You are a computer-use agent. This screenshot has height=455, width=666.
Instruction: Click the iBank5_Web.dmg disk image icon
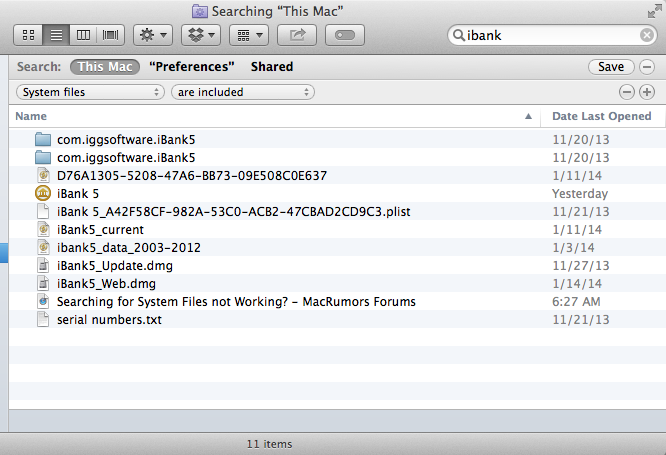(43, 283)
